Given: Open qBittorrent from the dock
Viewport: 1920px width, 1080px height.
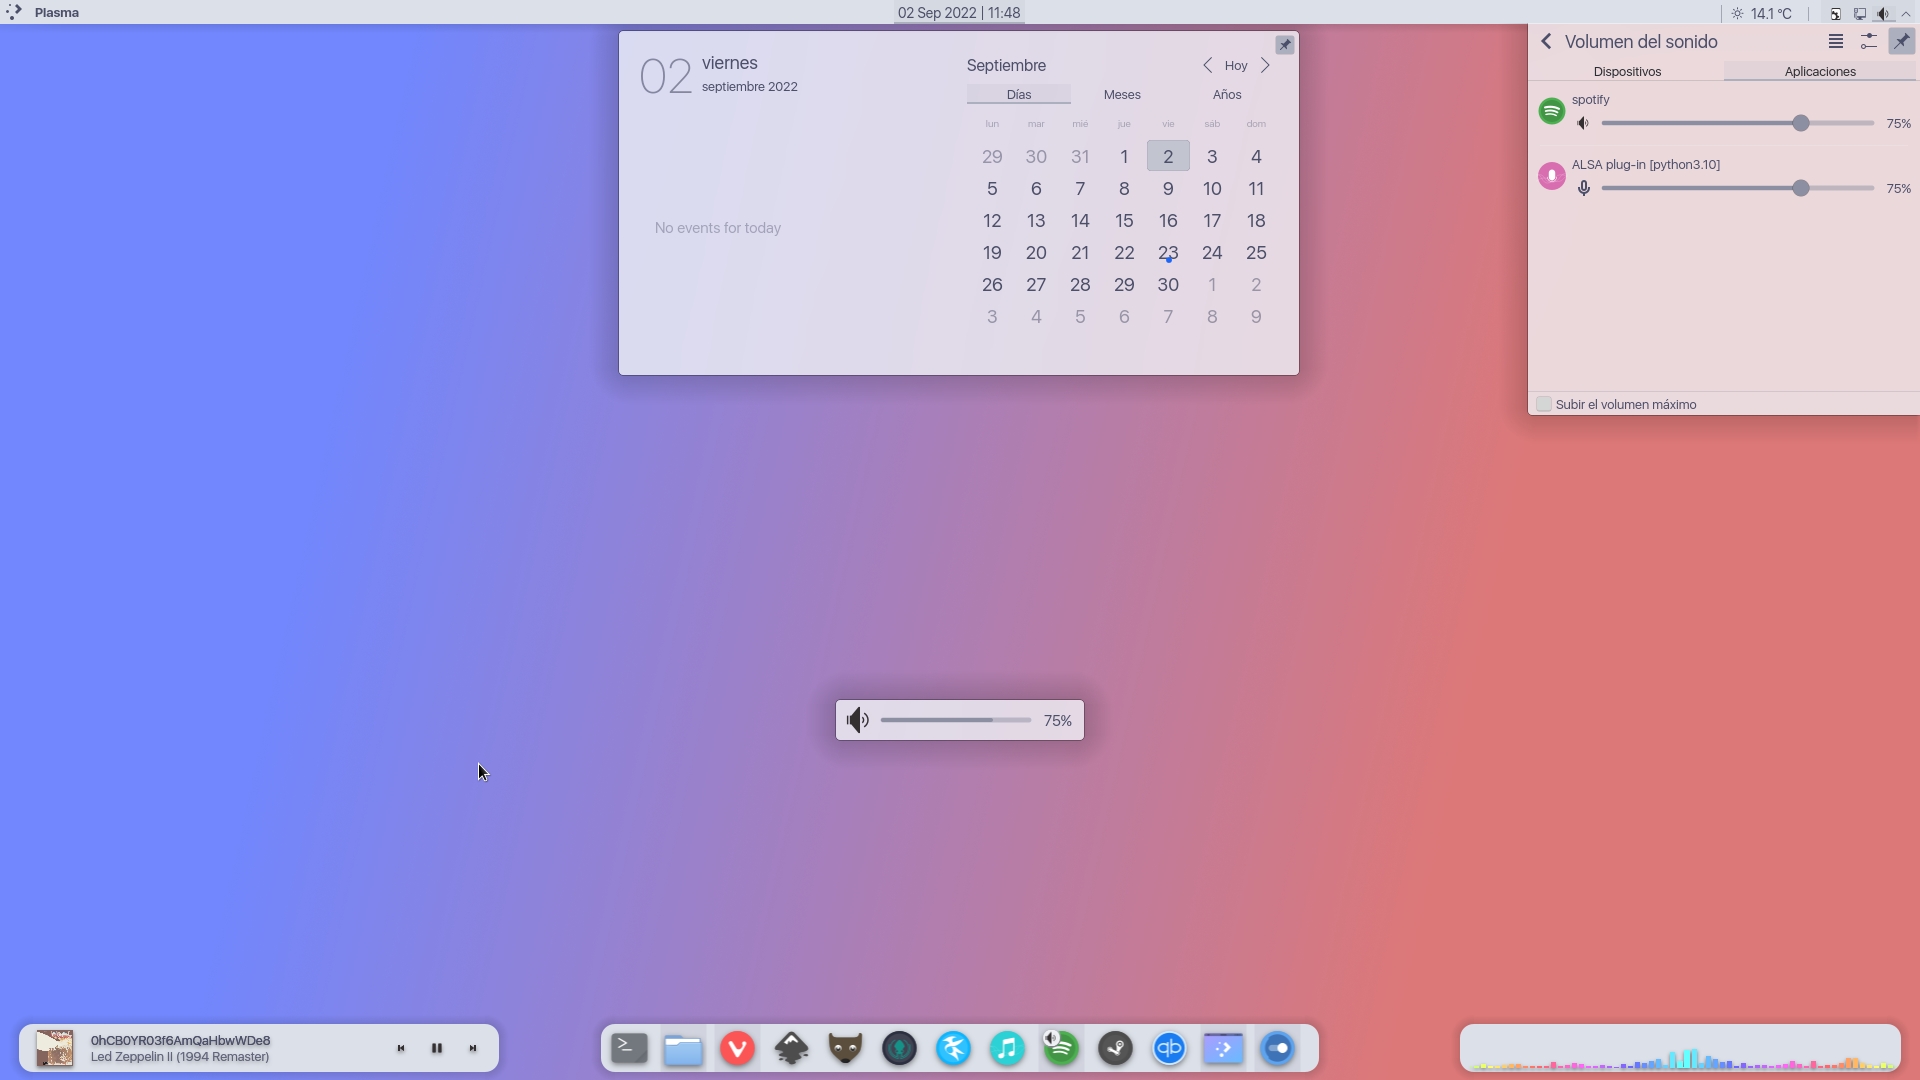Looking at the screenshot, I should coord(1169,1048).
